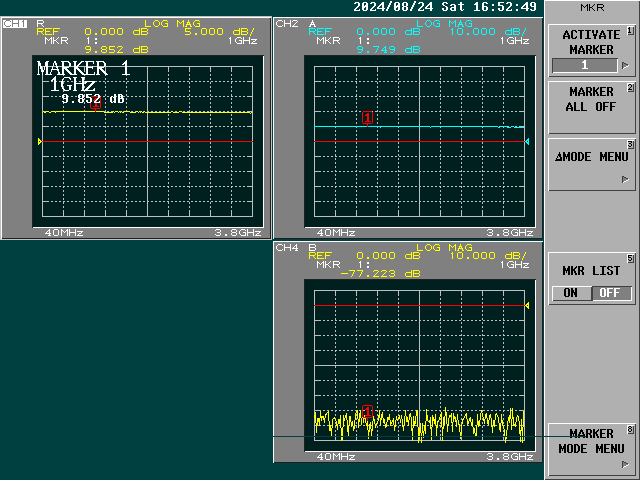Click CH4 stop frequency 3.8GHz
Viewport: 640px width, 480px height.
[510, 457]
